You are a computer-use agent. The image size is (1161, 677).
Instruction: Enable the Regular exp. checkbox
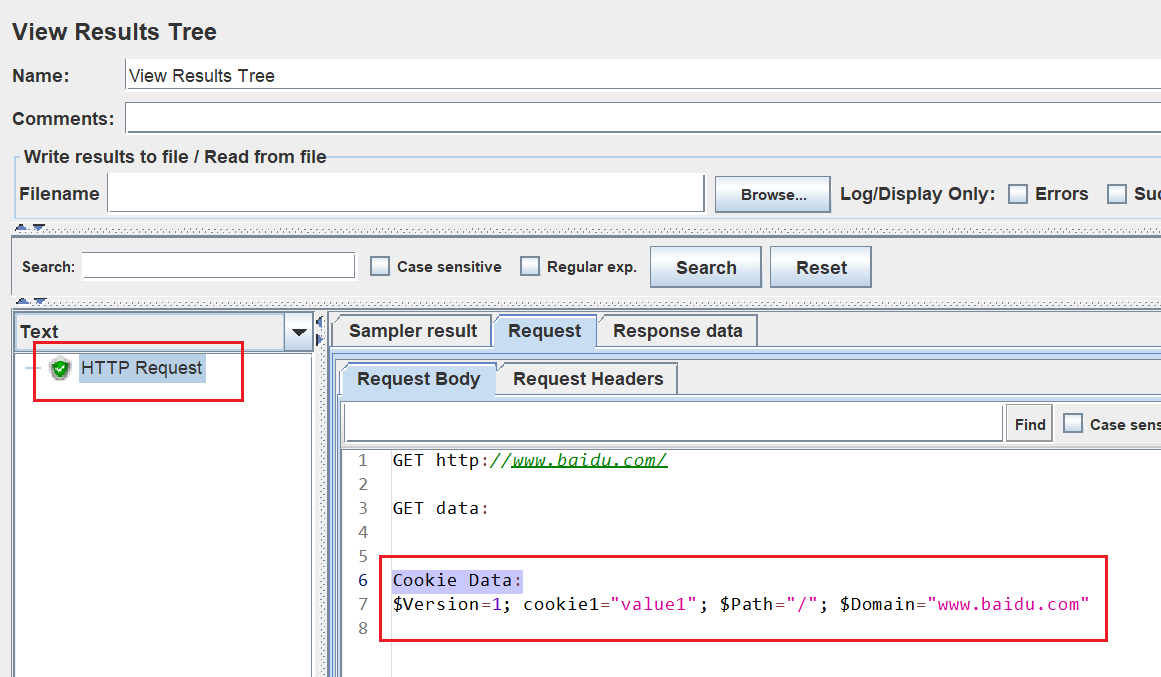point(530,267)
